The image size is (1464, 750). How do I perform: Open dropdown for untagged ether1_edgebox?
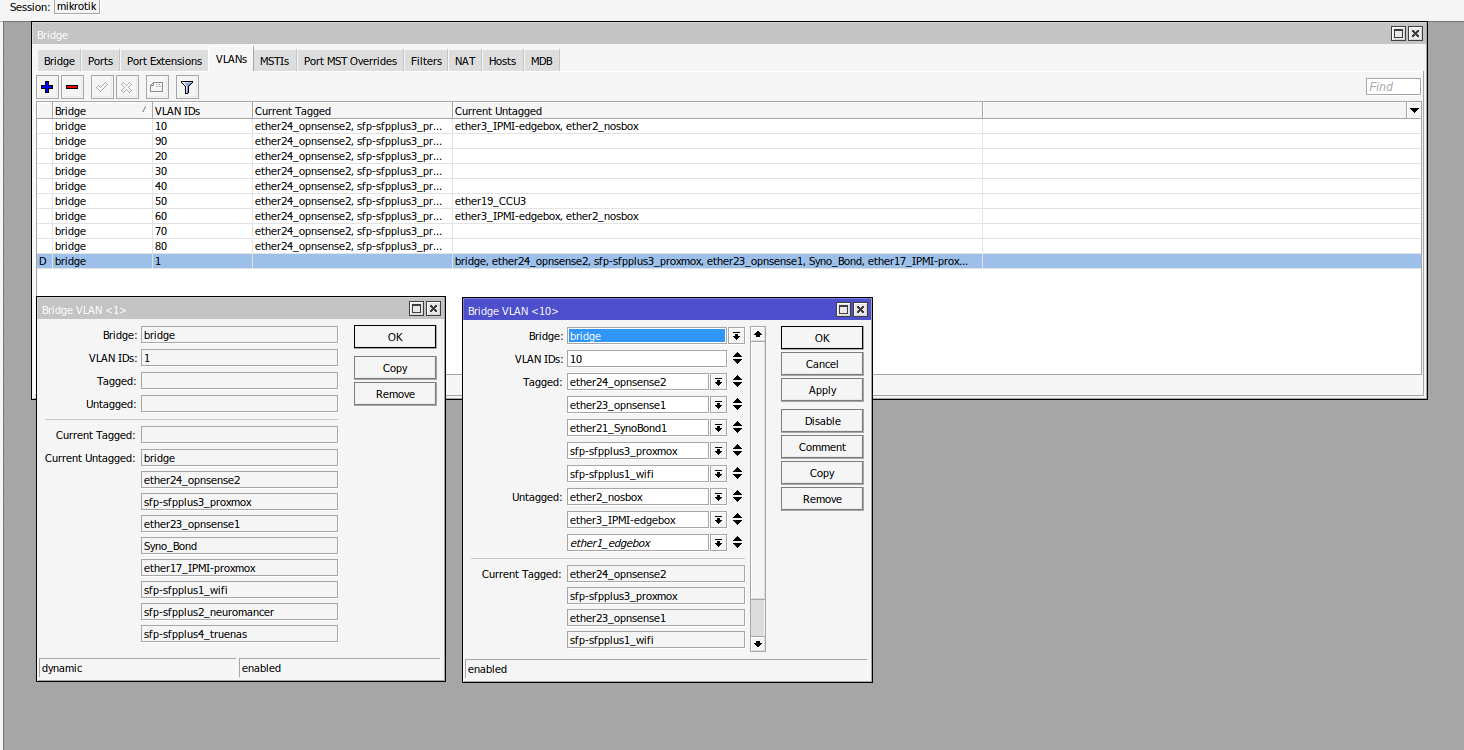(x=718, y=543)
